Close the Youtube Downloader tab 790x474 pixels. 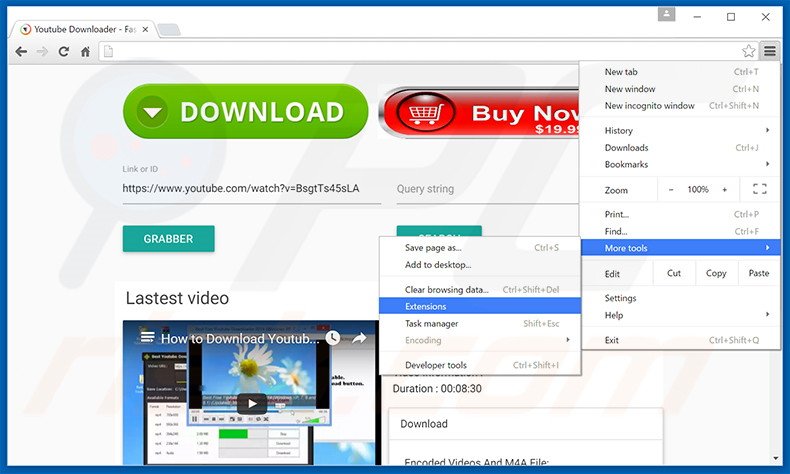tap(145, 30)
